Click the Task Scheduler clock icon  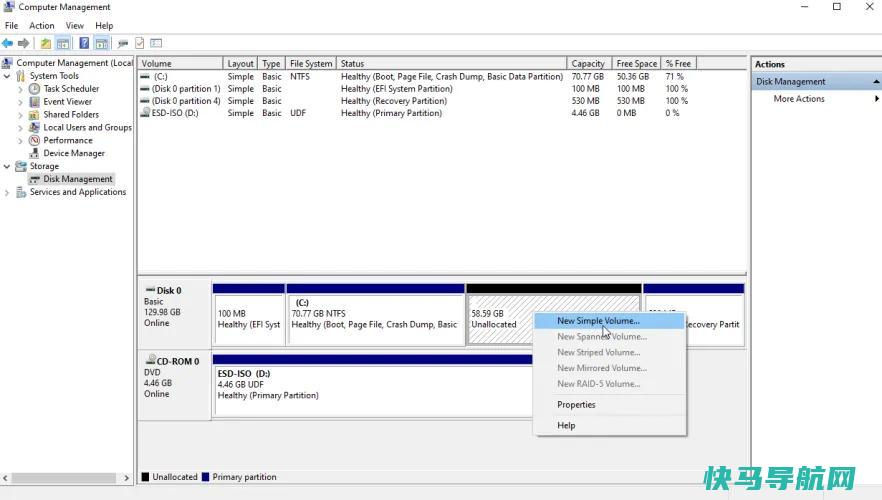[x=34, y=89]
